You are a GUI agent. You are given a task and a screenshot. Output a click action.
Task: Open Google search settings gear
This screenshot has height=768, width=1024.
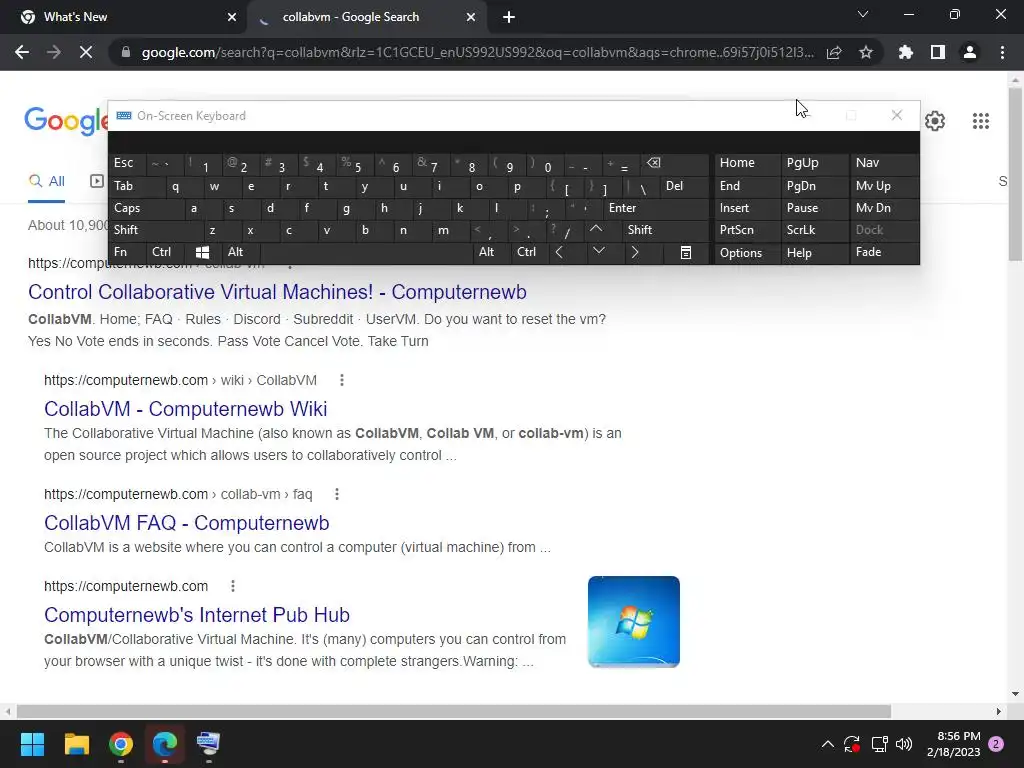935,121
